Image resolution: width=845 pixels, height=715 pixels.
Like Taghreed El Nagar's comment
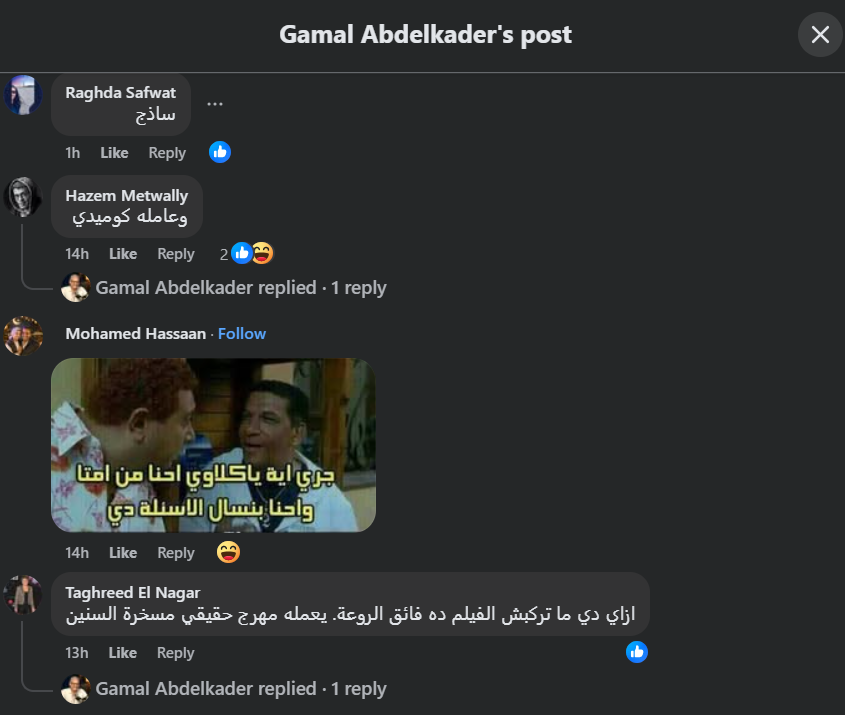[x=122, y=653]
